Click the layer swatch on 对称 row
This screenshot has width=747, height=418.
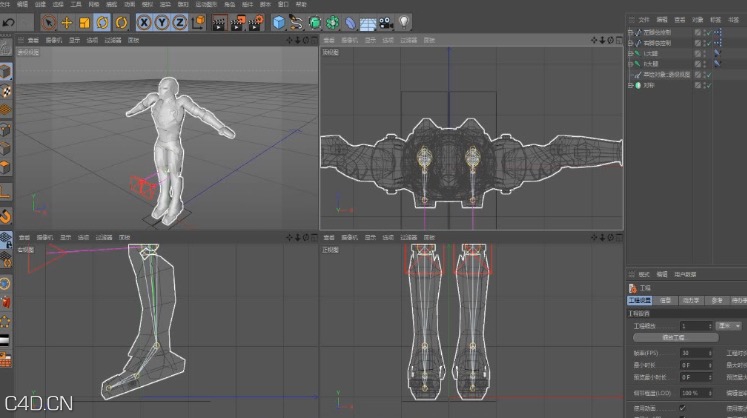click(x=697, y=85)
